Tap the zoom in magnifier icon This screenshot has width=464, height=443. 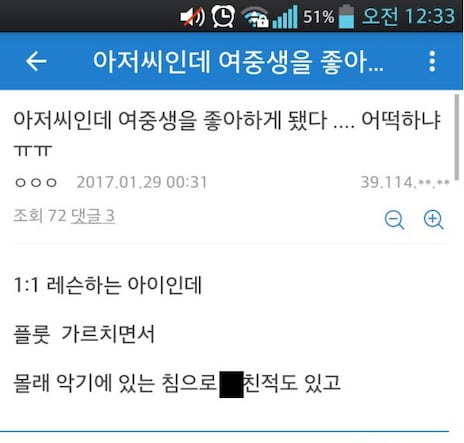coord(433,220)
